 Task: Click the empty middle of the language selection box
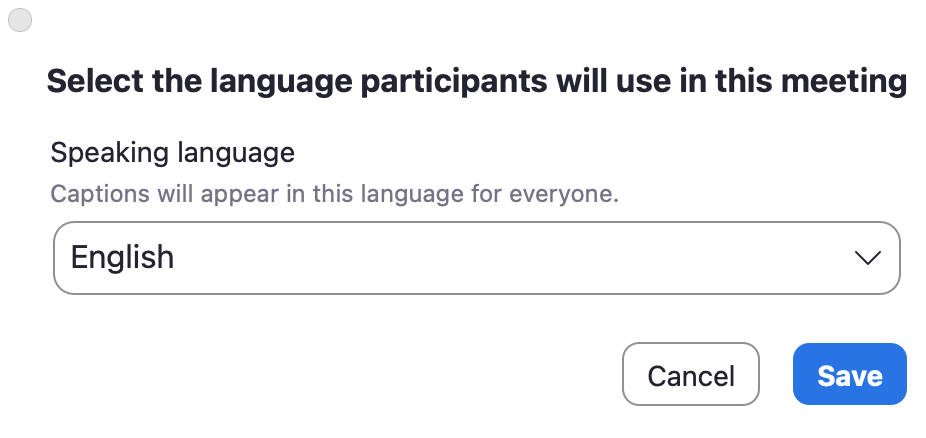tap(500, 258)
